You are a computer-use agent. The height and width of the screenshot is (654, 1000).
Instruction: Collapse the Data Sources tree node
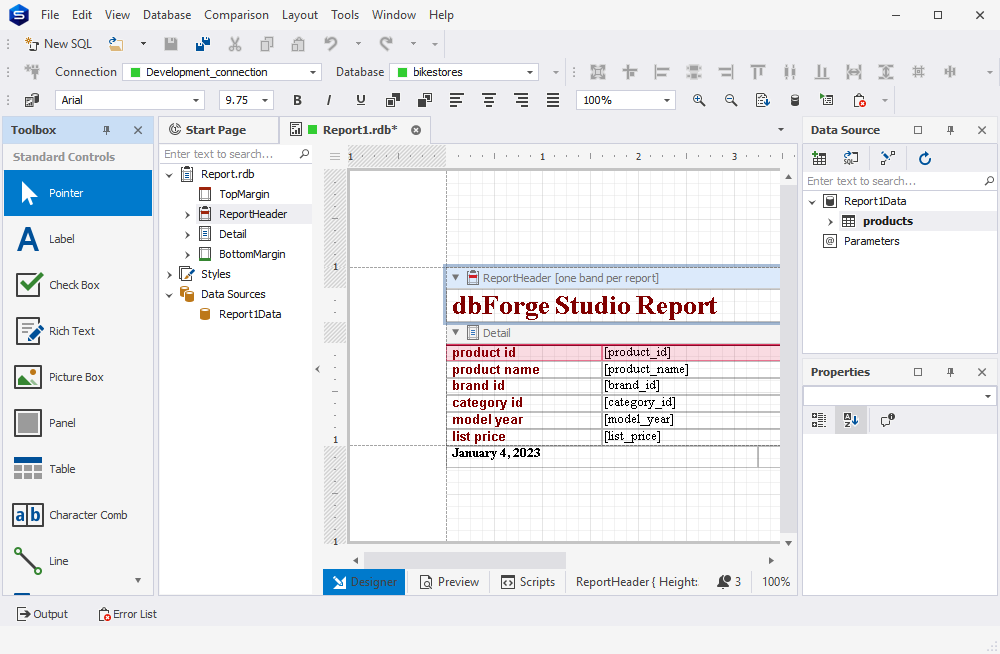170,295
